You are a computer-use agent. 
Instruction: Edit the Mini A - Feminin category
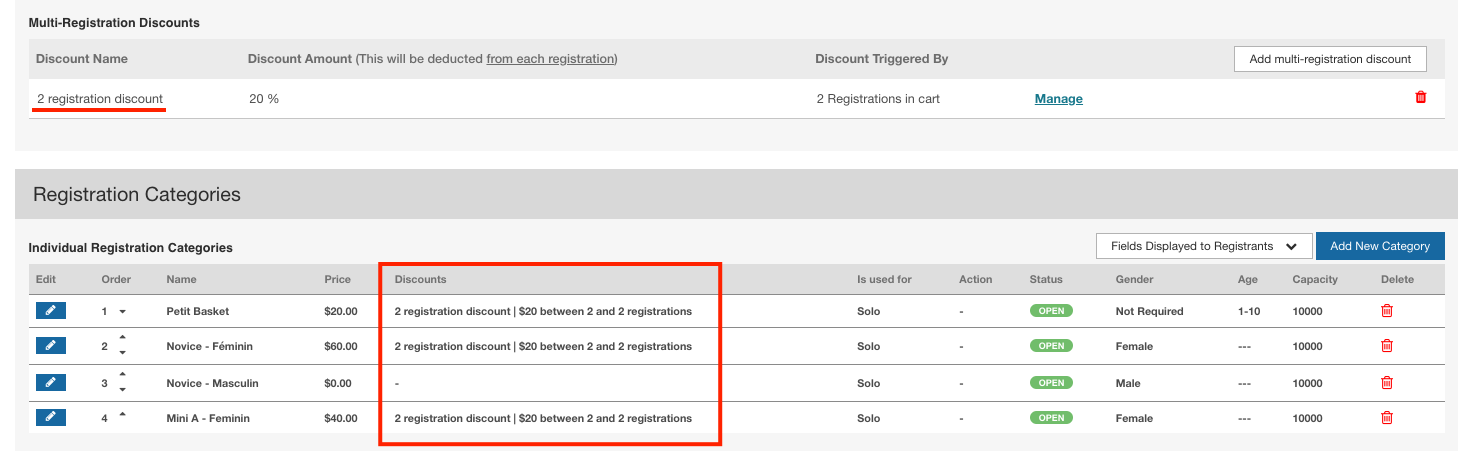coord(50,418)
